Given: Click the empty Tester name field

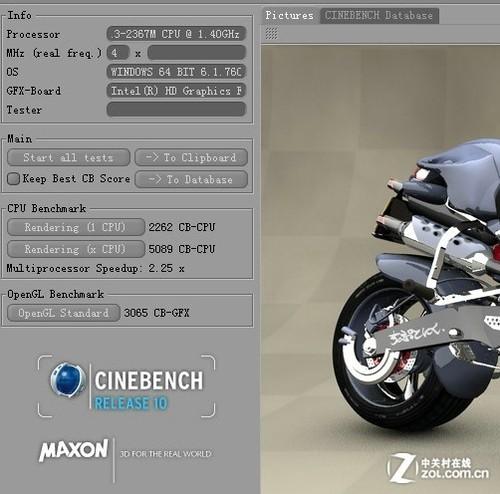Looking at the screenshot, I should [176, 109].
